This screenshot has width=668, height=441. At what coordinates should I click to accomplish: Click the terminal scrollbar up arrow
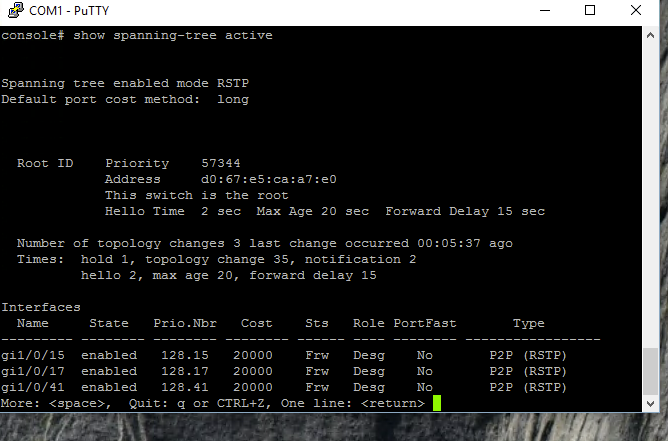pos(650,36)
